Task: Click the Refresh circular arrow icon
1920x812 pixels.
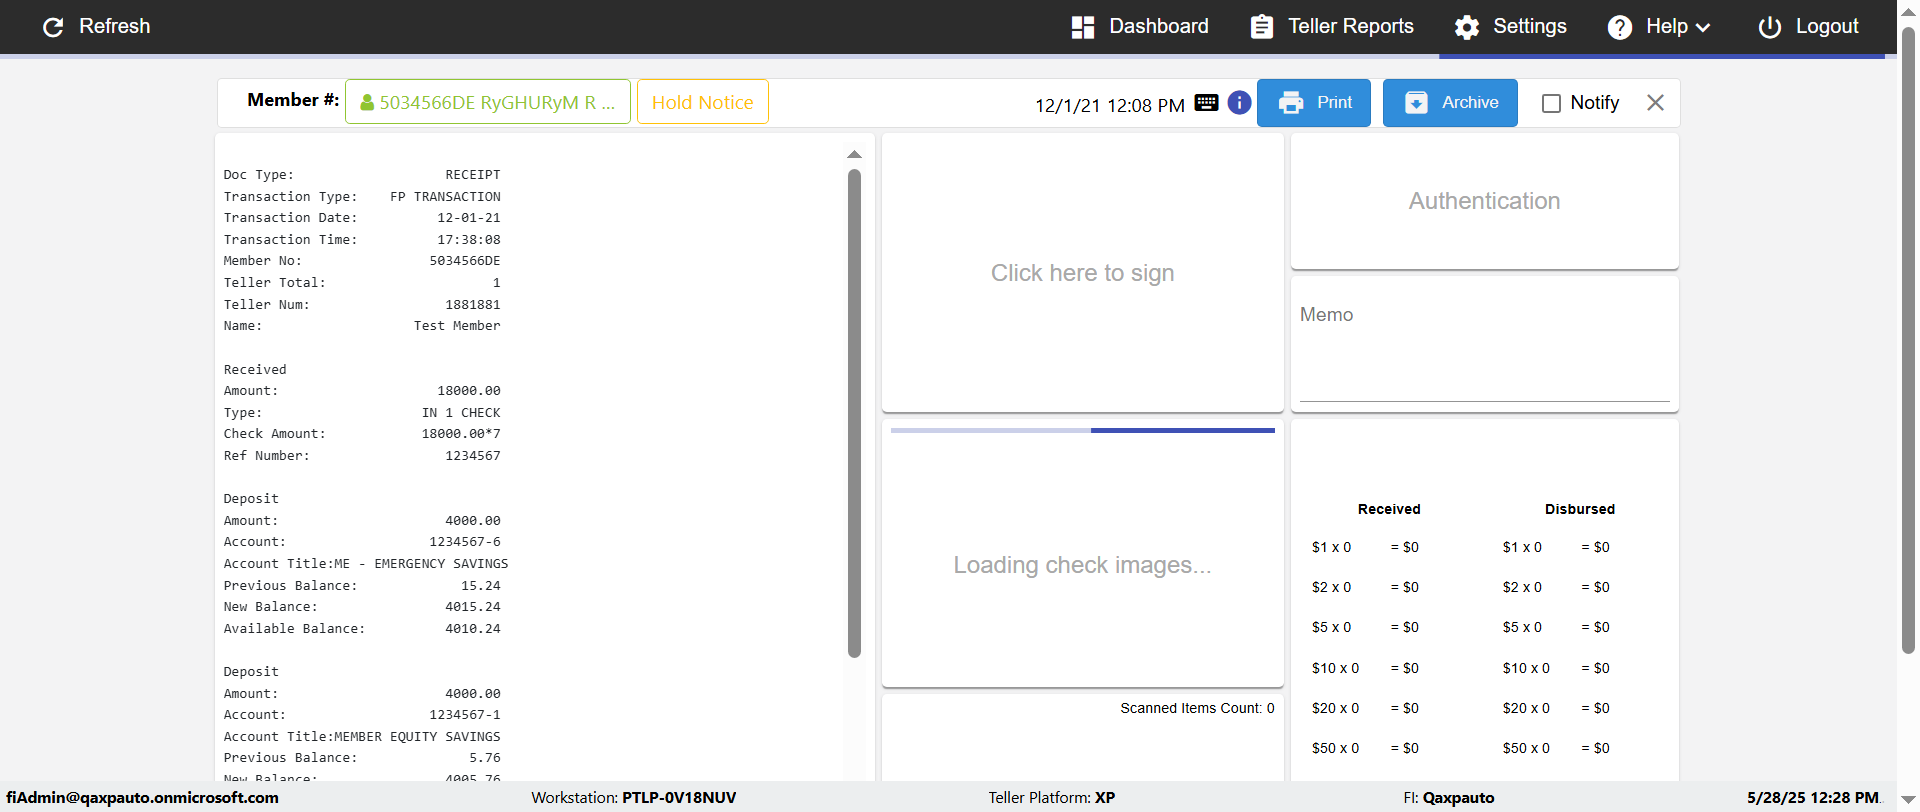Action: (53, 27)
